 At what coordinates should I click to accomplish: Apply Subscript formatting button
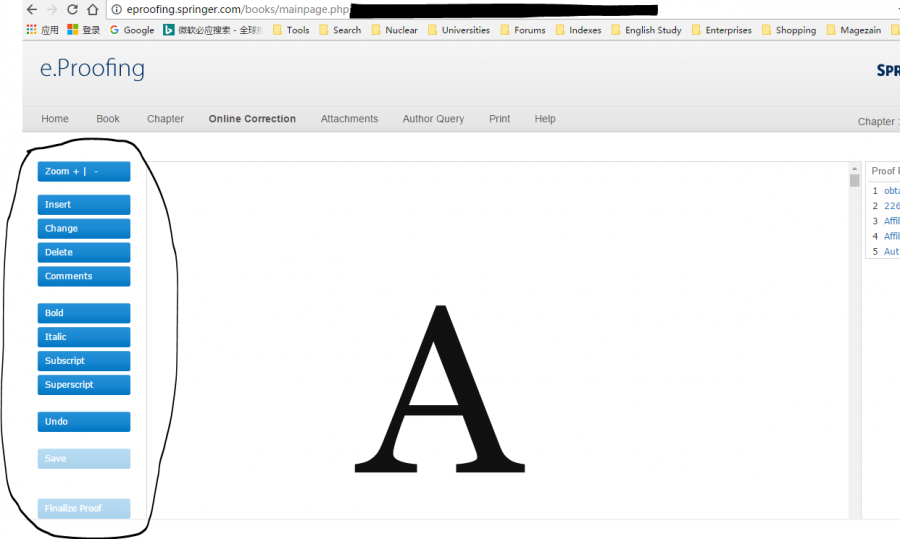[x=84, y=361]
